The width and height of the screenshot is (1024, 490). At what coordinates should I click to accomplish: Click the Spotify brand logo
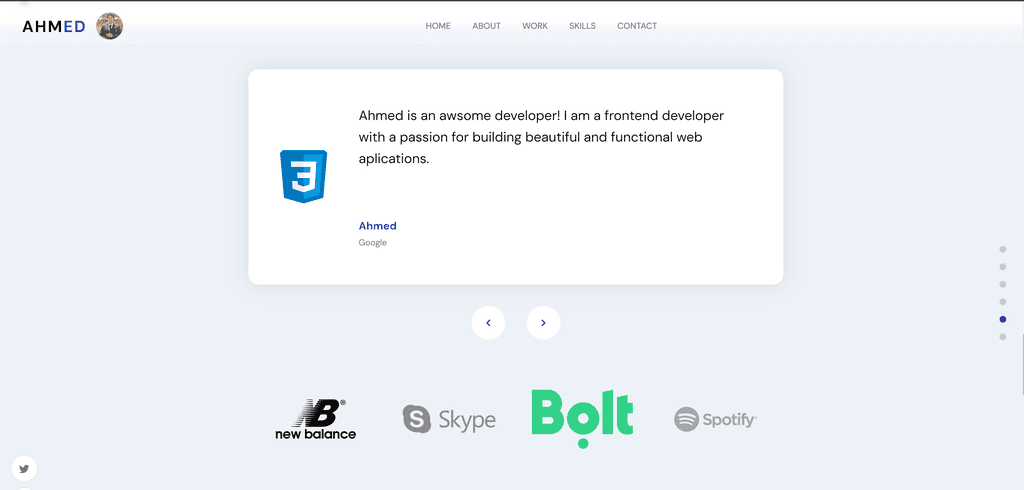click(716, 419)
